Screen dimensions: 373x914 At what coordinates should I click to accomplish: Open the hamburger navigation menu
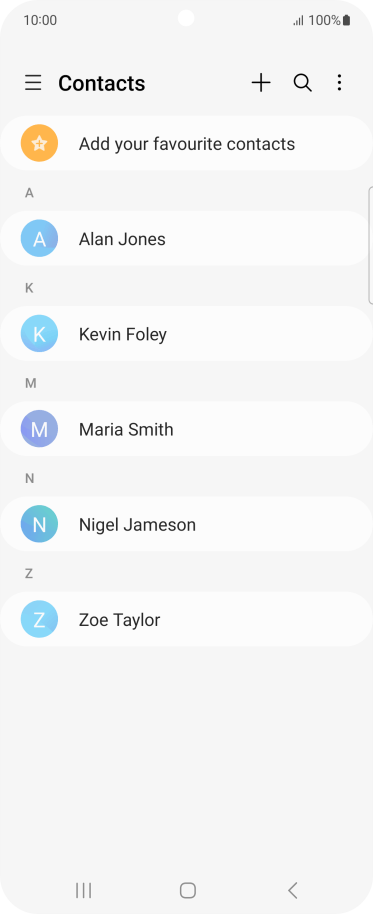[33, 83]
